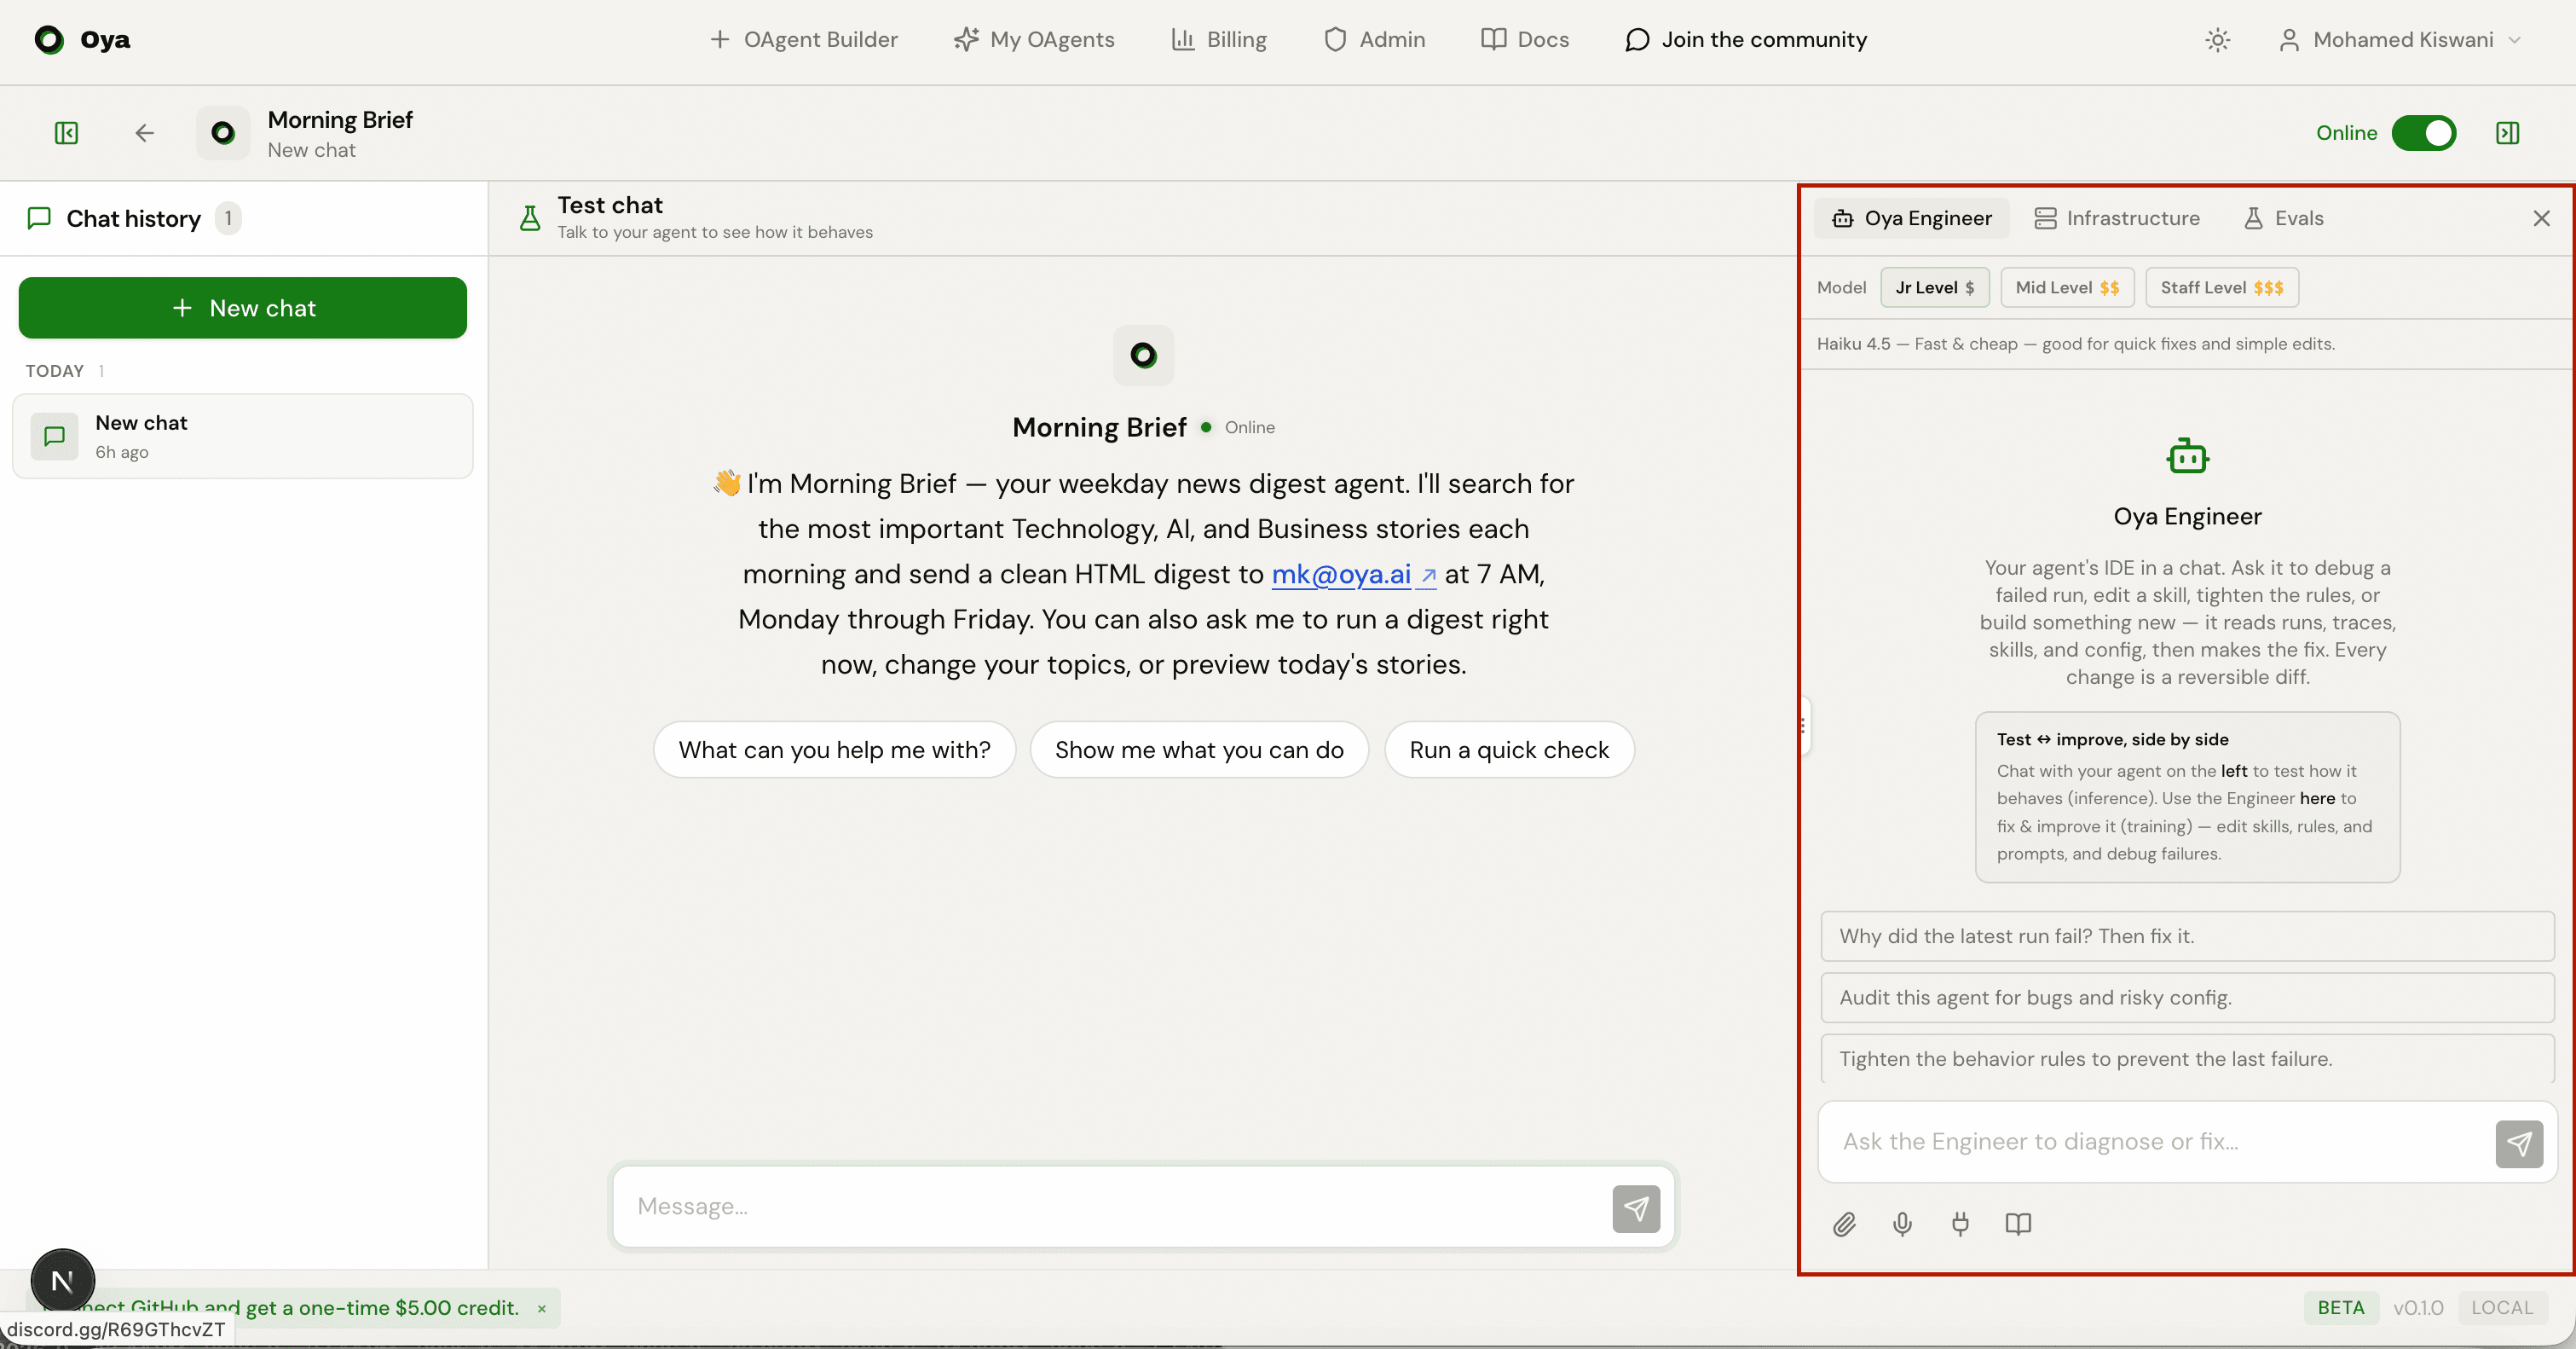This screenshot has width=2576, height=1349.
Task: Toggle the agent Online switch
Action: coord(2423,133)
